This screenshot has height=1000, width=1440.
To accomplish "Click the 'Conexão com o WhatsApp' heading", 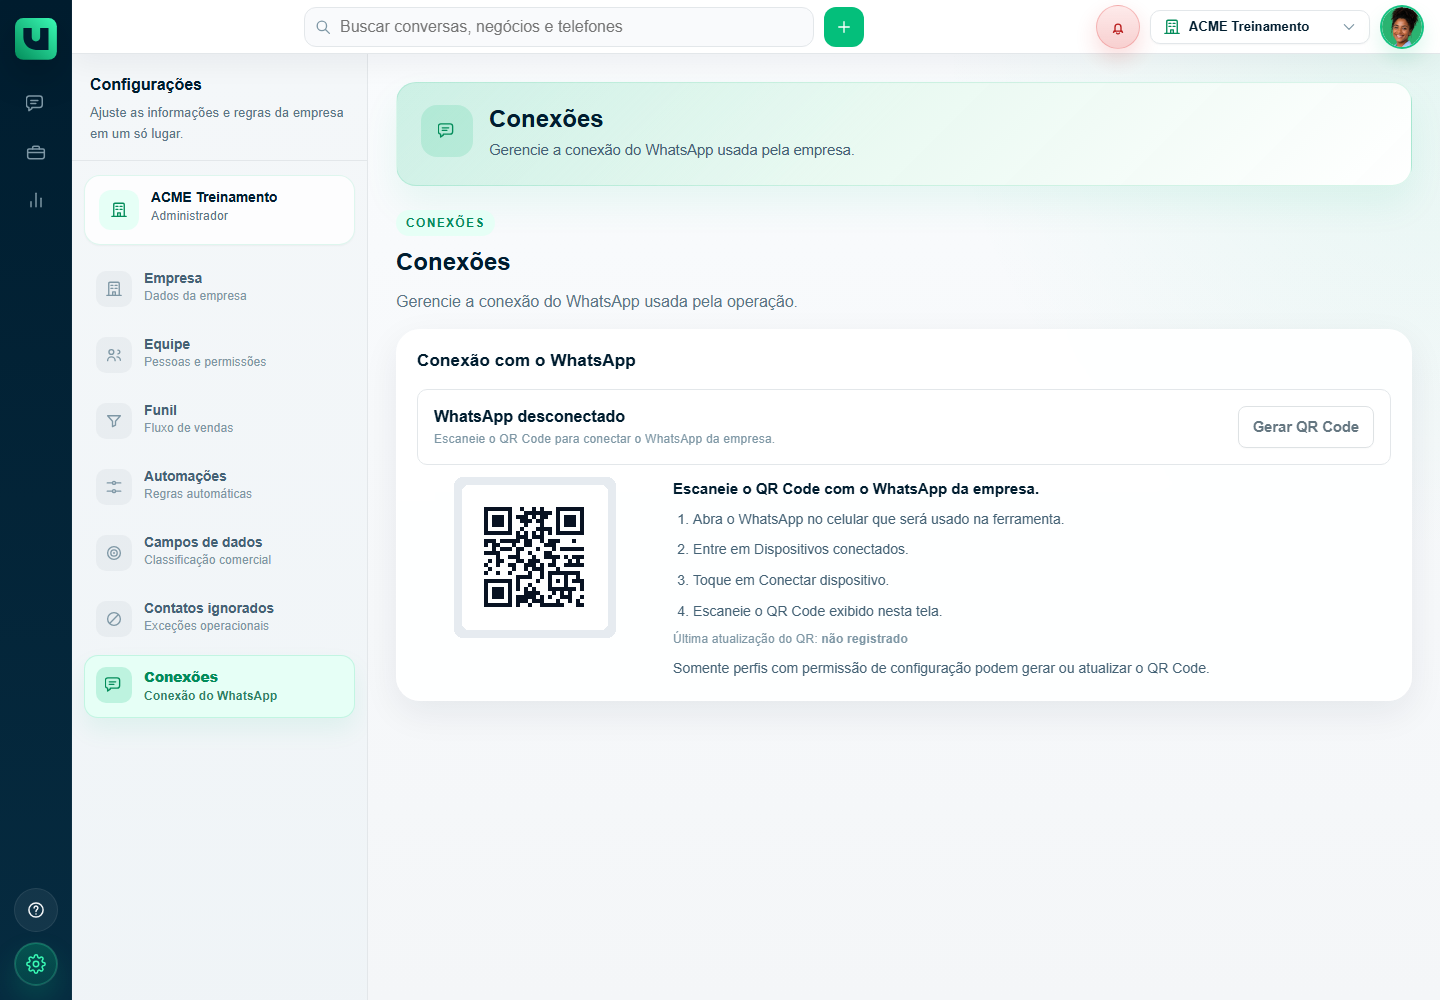I will tap(526, 360).
